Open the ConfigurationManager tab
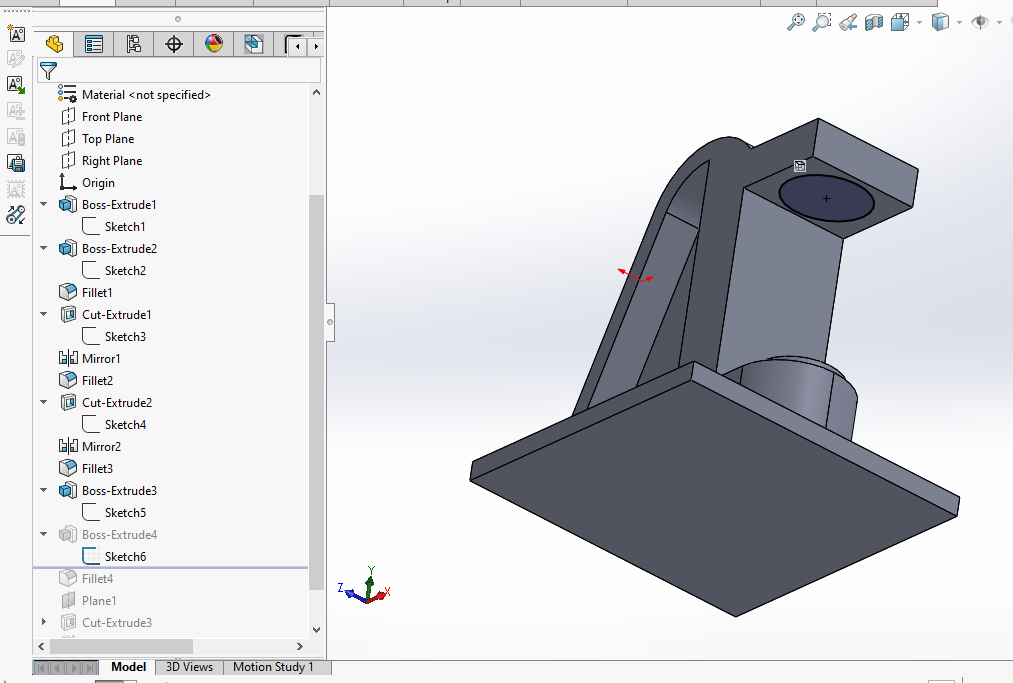 [x=134, y=44]
